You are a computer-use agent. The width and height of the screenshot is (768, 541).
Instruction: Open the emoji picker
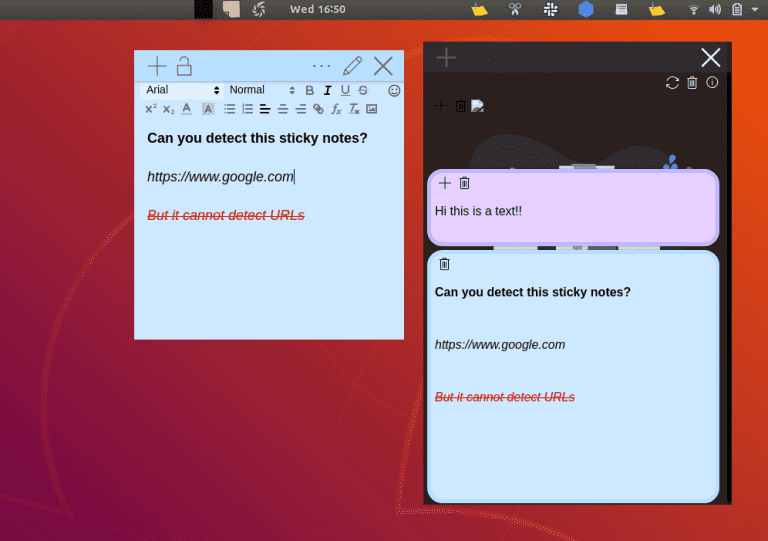tap(394, 91)
